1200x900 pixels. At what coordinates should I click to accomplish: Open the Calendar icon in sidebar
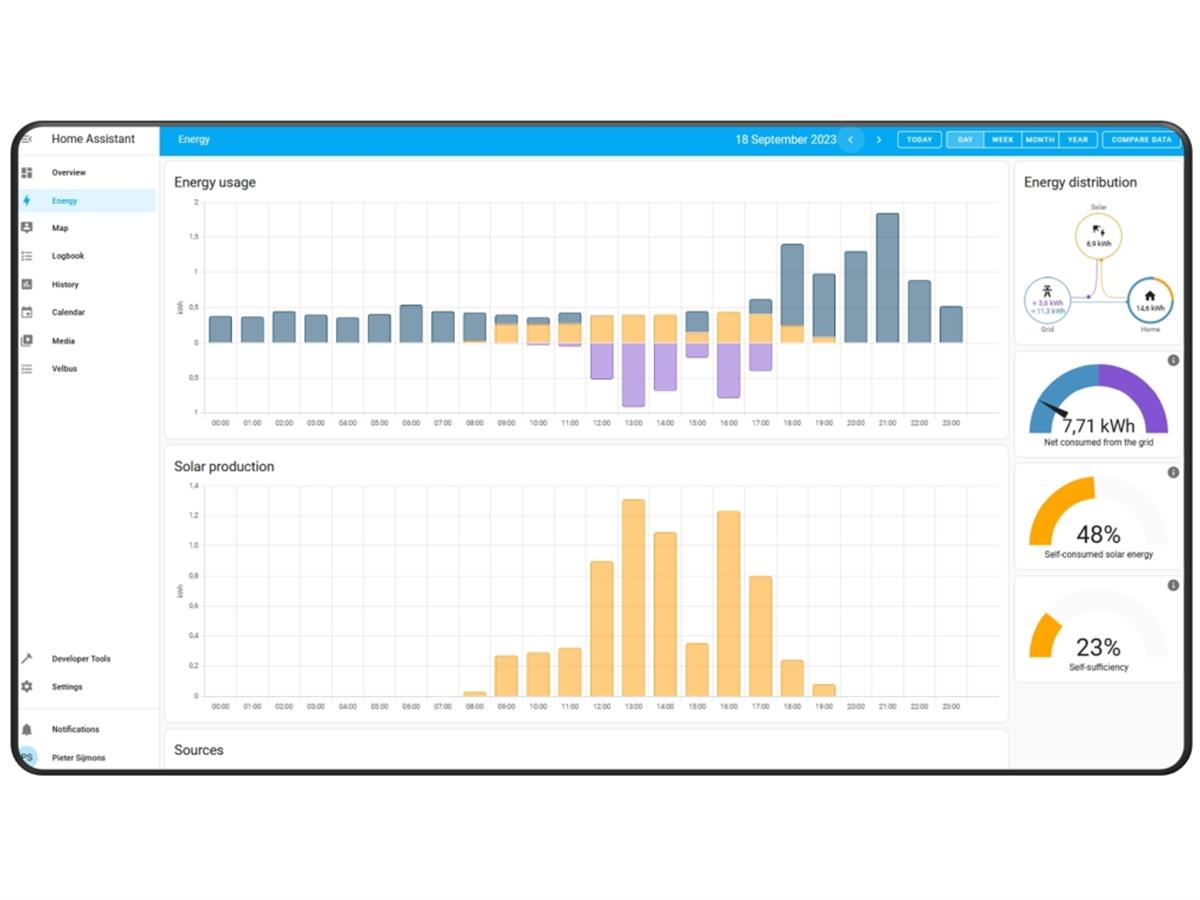click(x=27, y=312)
